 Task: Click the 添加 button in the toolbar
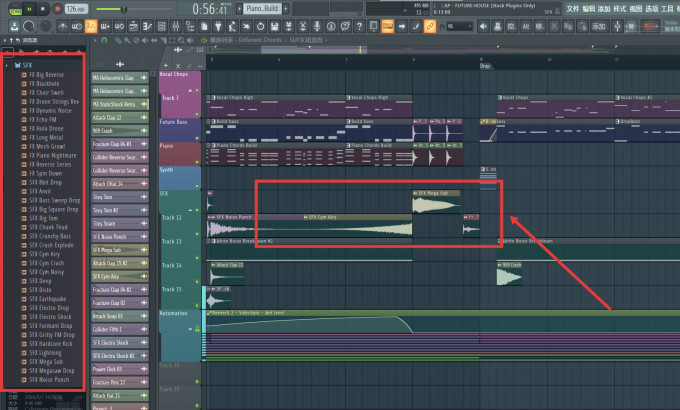[599, 26]
